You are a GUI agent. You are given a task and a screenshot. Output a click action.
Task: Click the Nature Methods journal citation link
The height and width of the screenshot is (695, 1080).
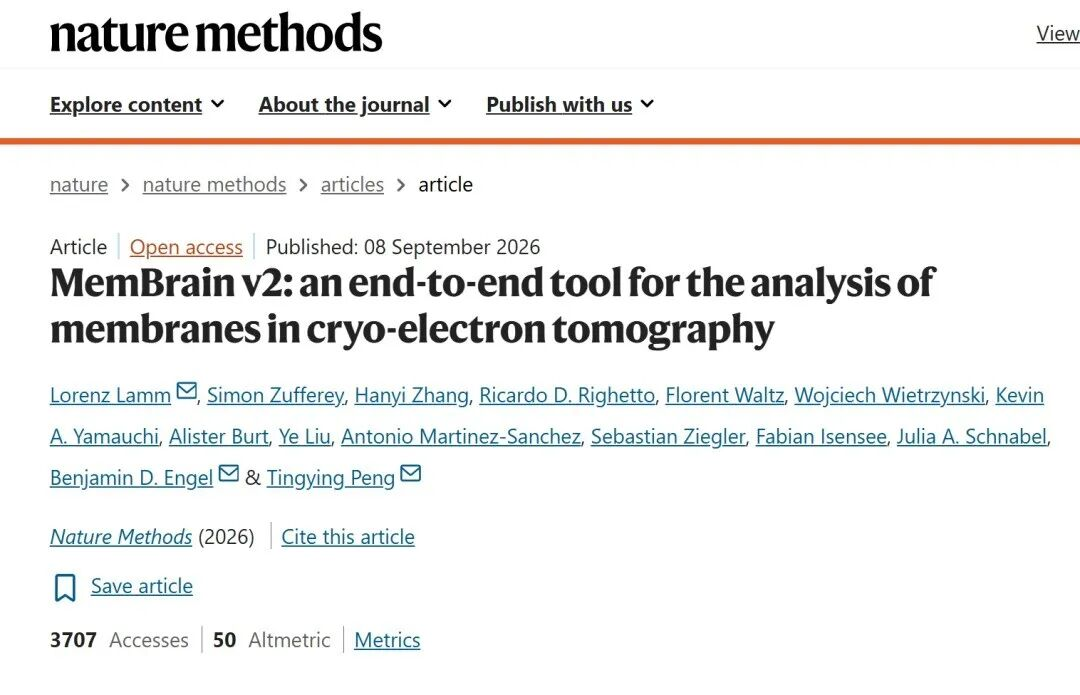(x=121, y=537)
